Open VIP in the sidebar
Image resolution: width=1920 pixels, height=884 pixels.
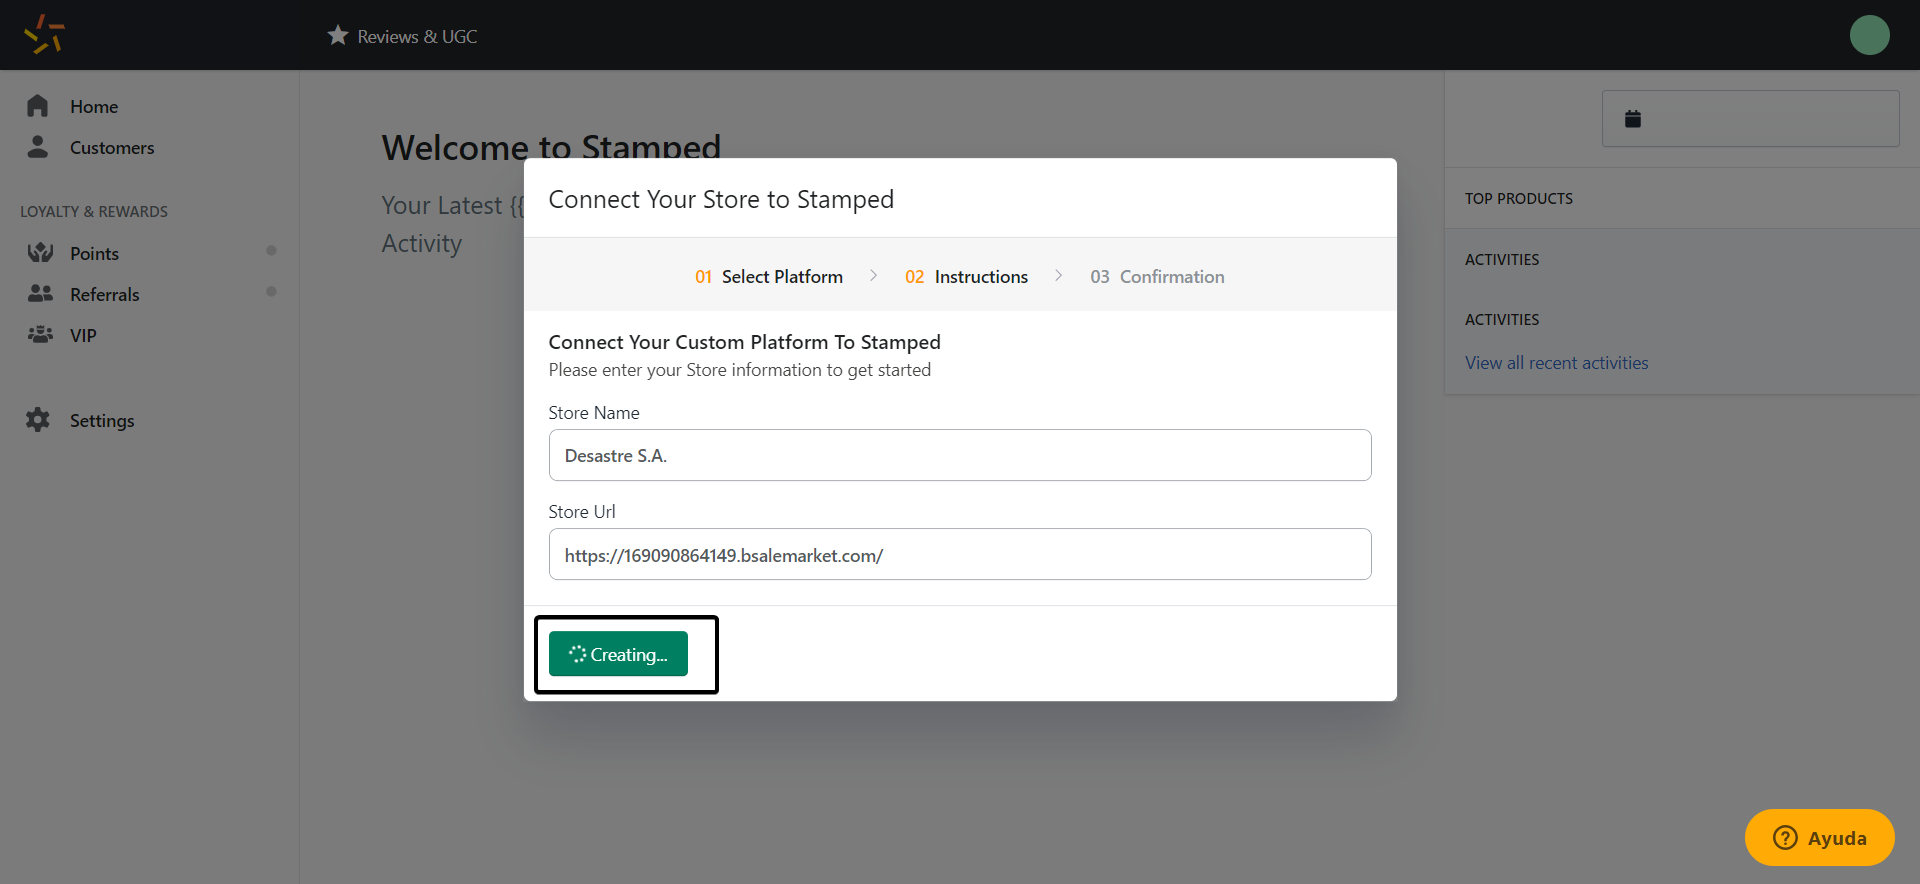(83, 336)
